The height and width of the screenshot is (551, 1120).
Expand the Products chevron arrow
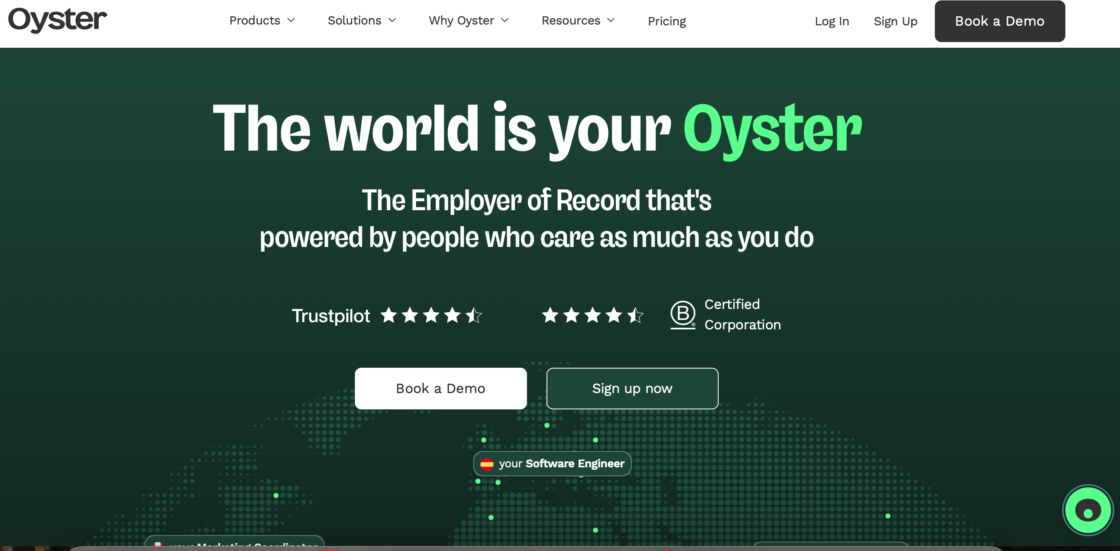(x=291, y=21)
